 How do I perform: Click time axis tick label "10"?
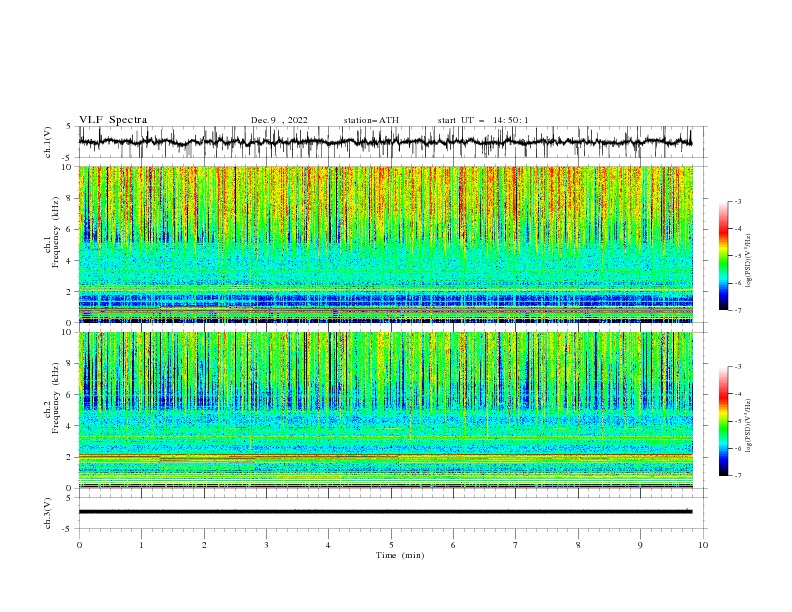point(703,545)
